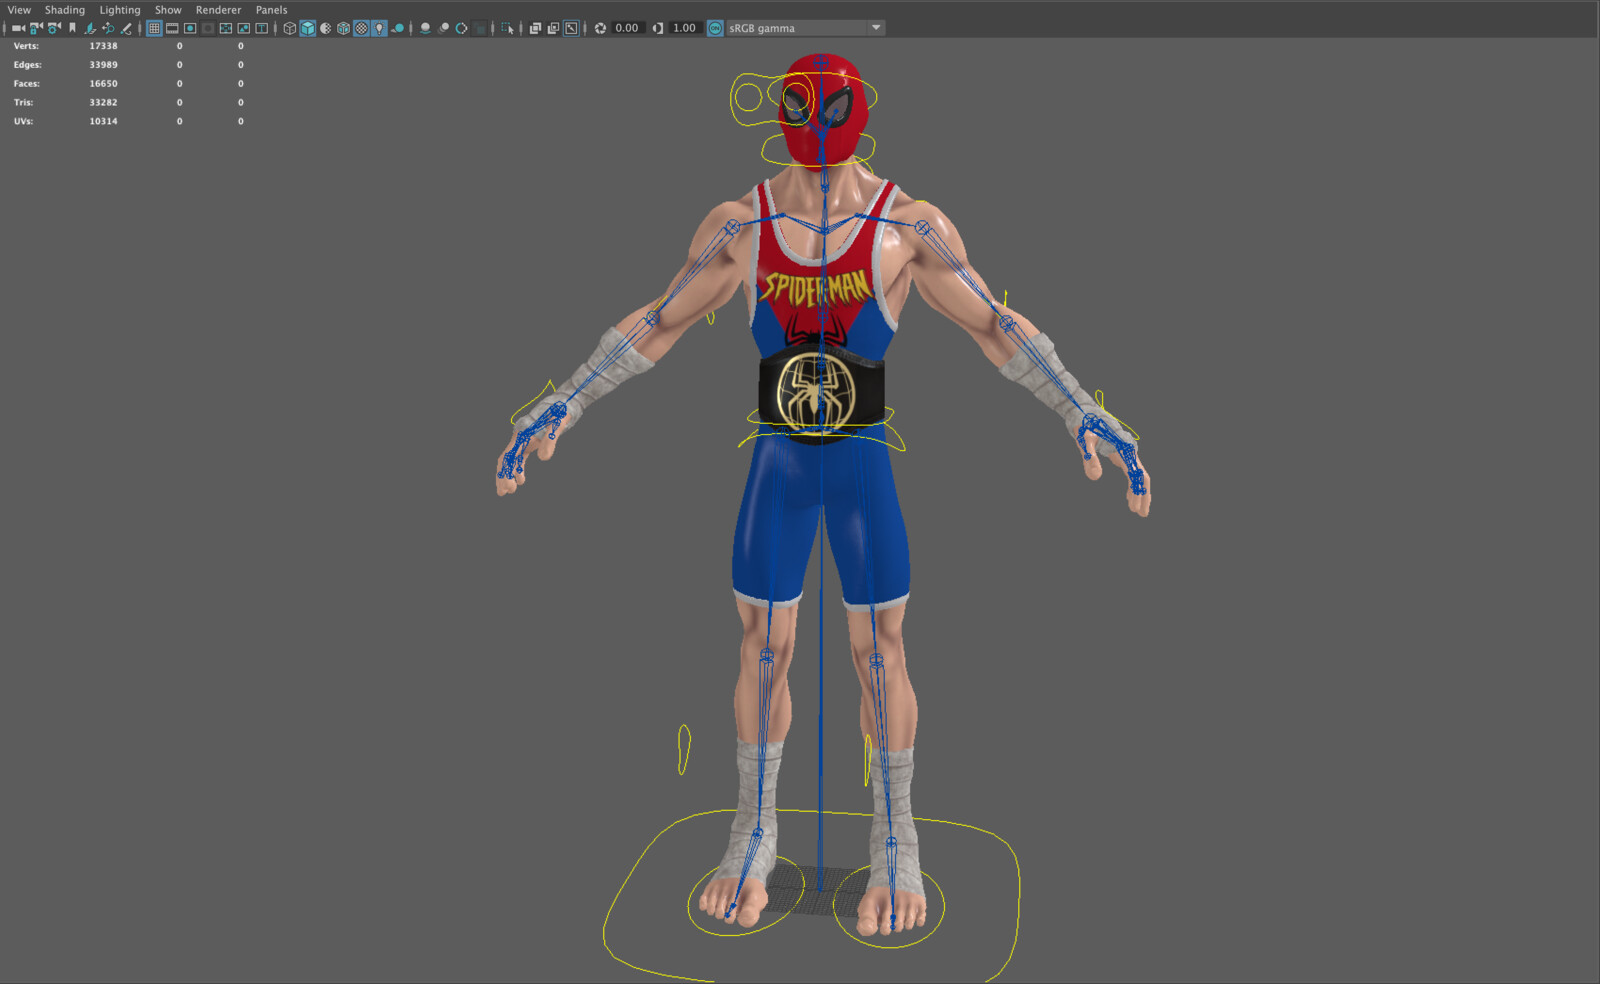Select the Grease Pencil tool icon
1600x984 pixels.
click(x=126, y=28)
